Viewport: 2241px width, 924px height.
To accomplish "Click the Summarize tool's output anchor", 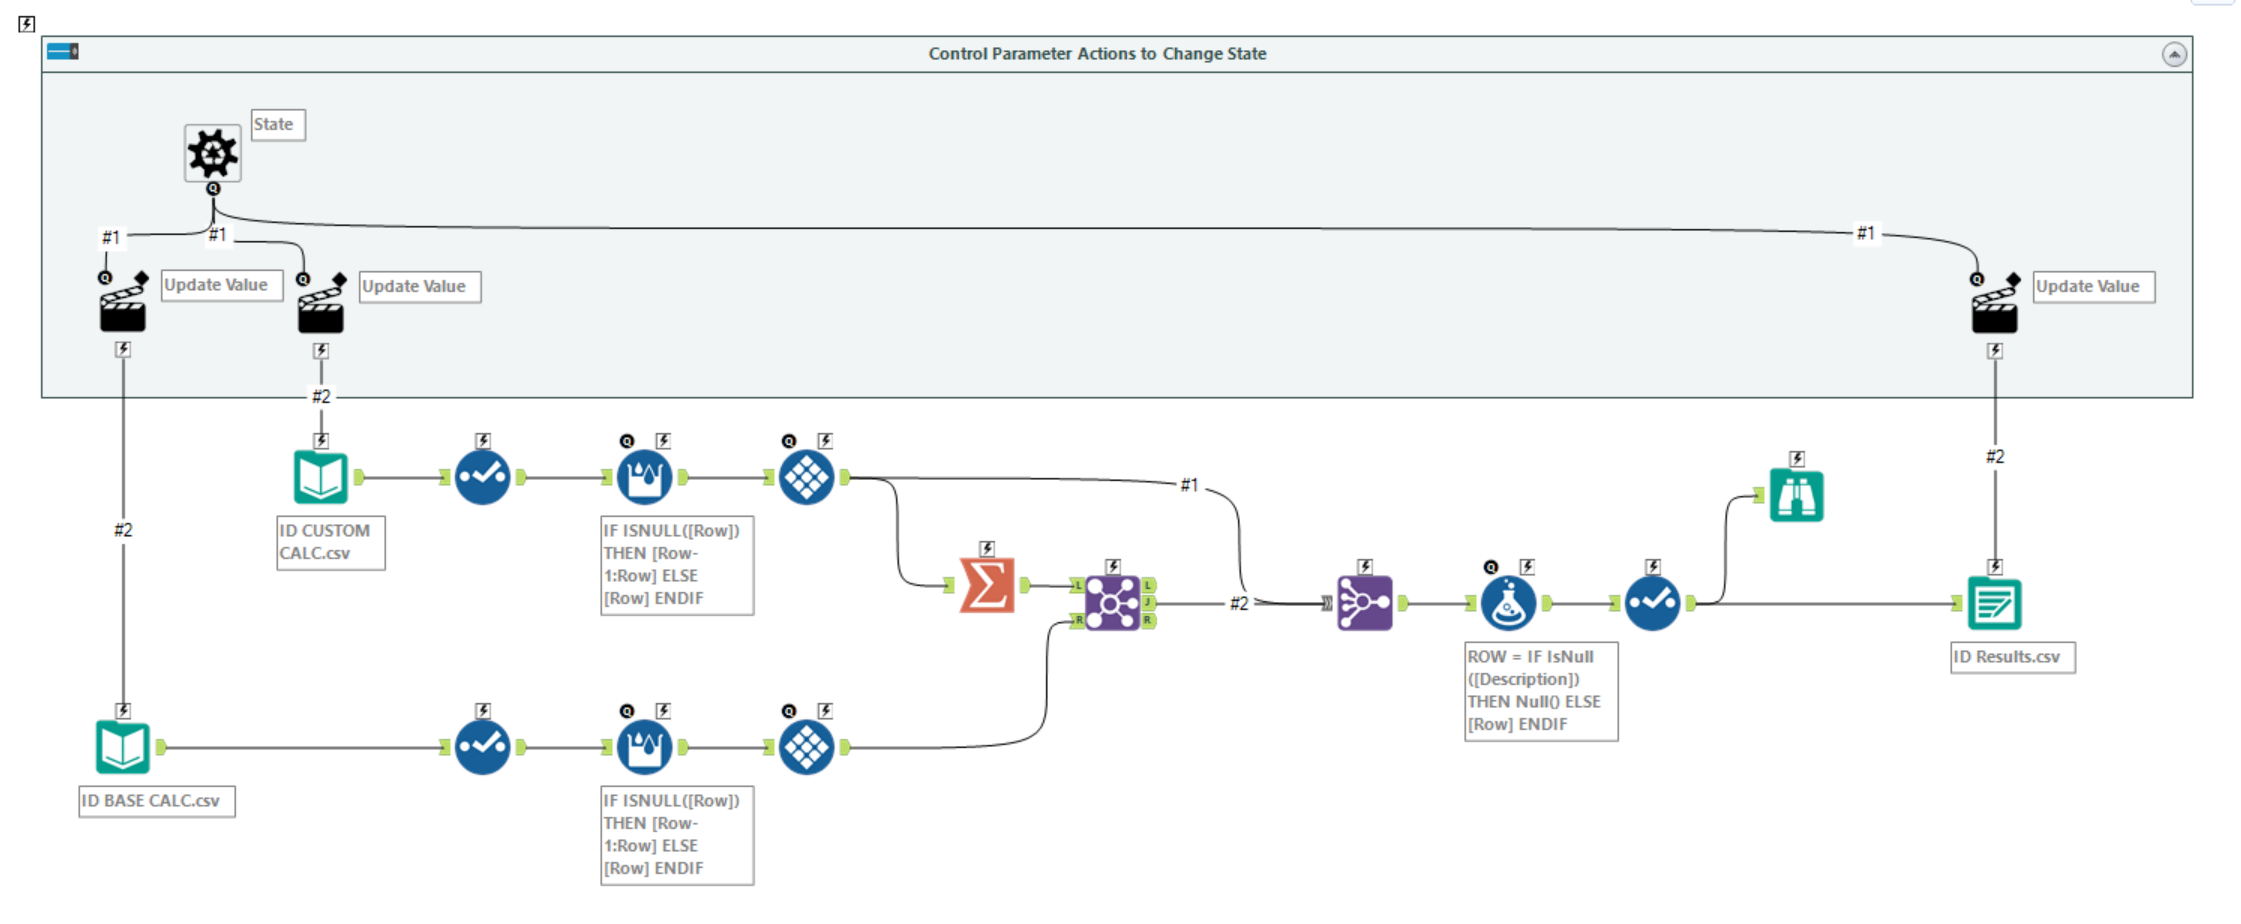I will click(1024, 585).
